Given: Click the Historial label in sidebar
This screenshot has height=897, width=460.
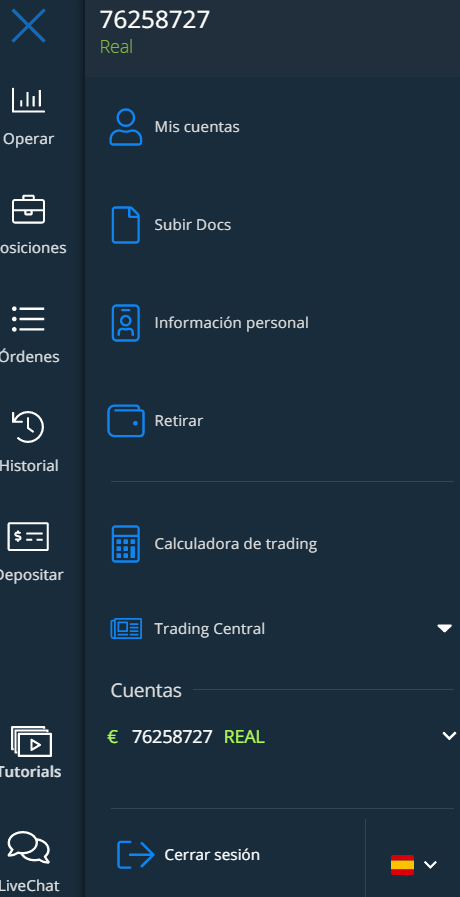Looking at the screenshot, I should coord(29,466).
